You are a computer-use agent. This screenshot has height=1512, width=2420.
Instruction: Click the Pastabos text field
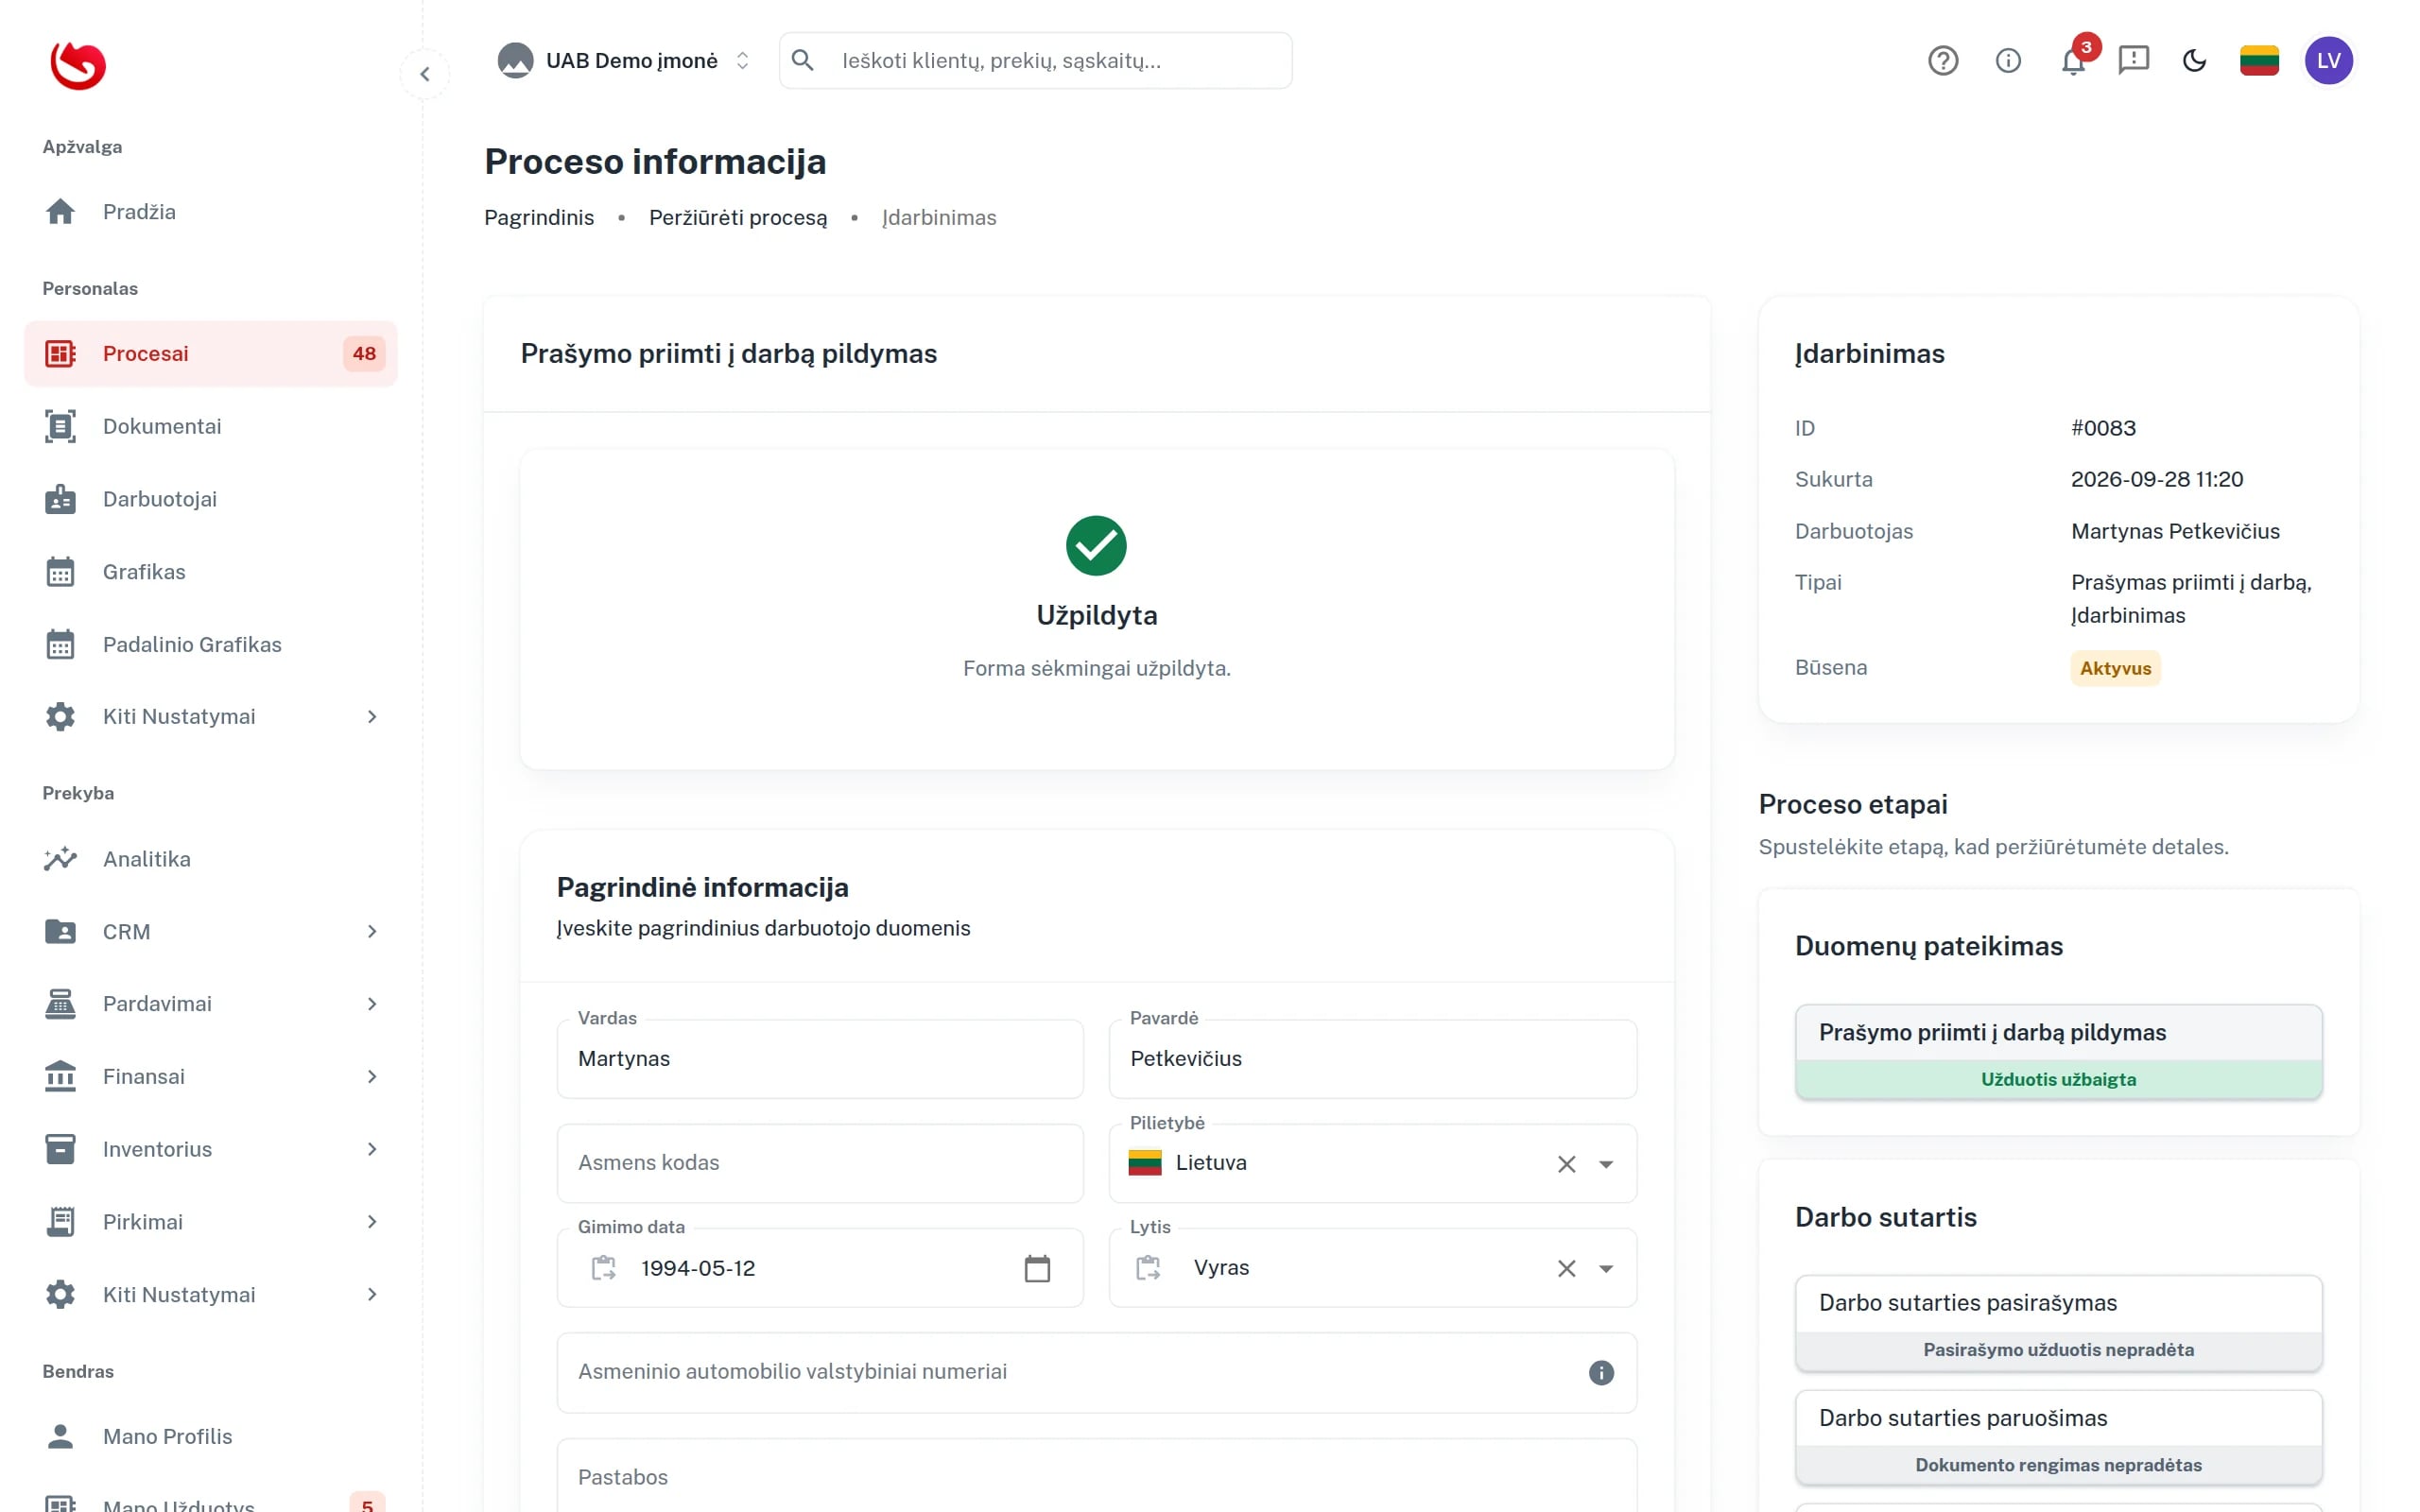pos(1097,1476)
